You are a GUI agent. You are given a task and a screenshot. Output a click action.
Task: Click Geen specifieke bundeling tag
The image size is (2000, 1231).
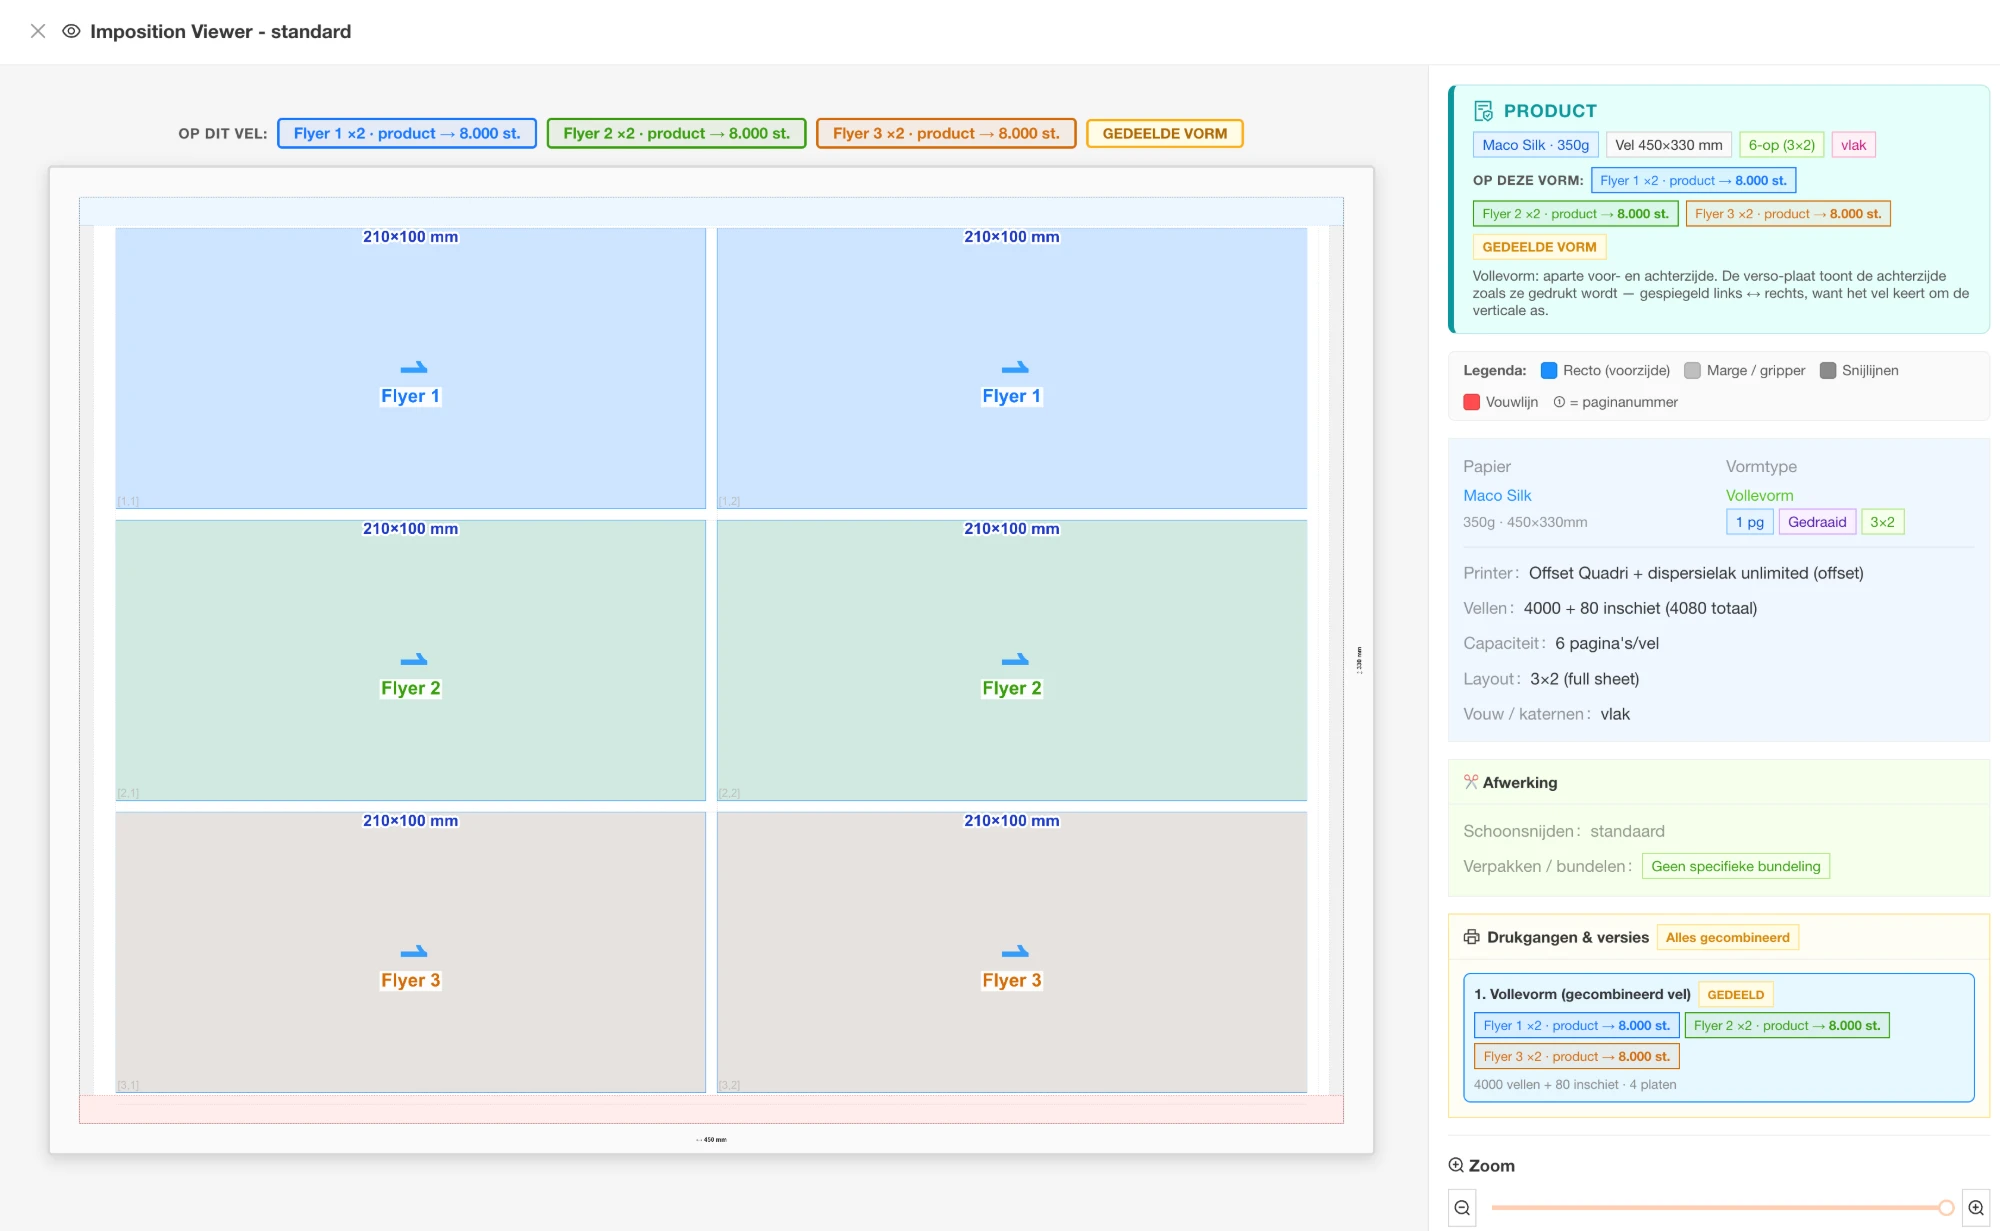pyautogui.click(x=1736, y=866)
